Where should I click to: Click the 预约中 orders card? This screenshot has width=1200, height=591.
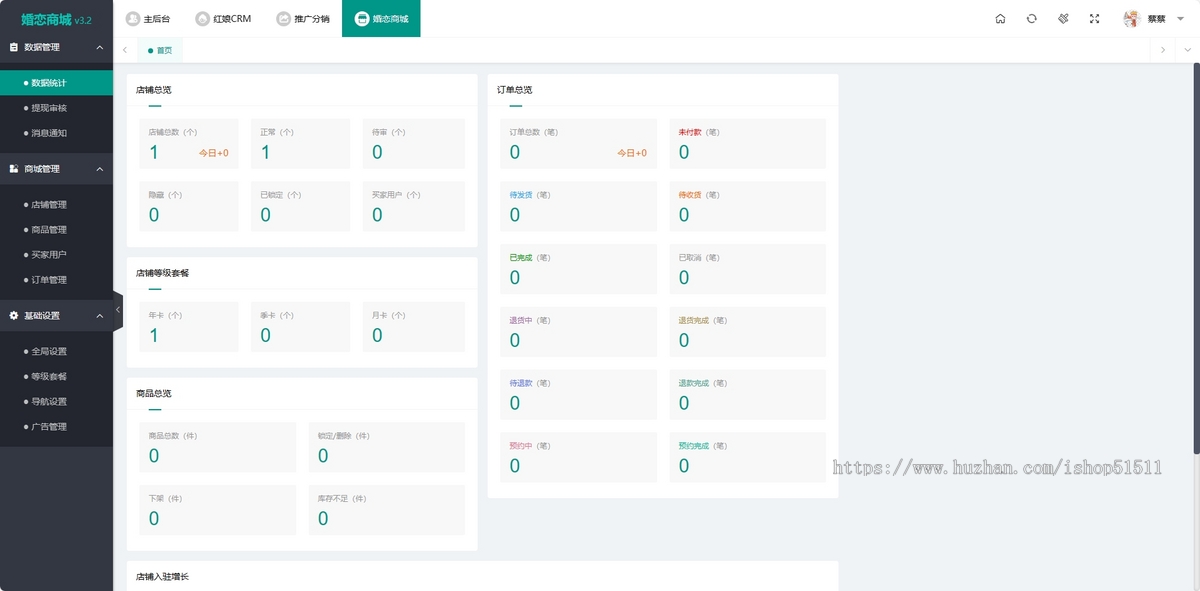578,457
